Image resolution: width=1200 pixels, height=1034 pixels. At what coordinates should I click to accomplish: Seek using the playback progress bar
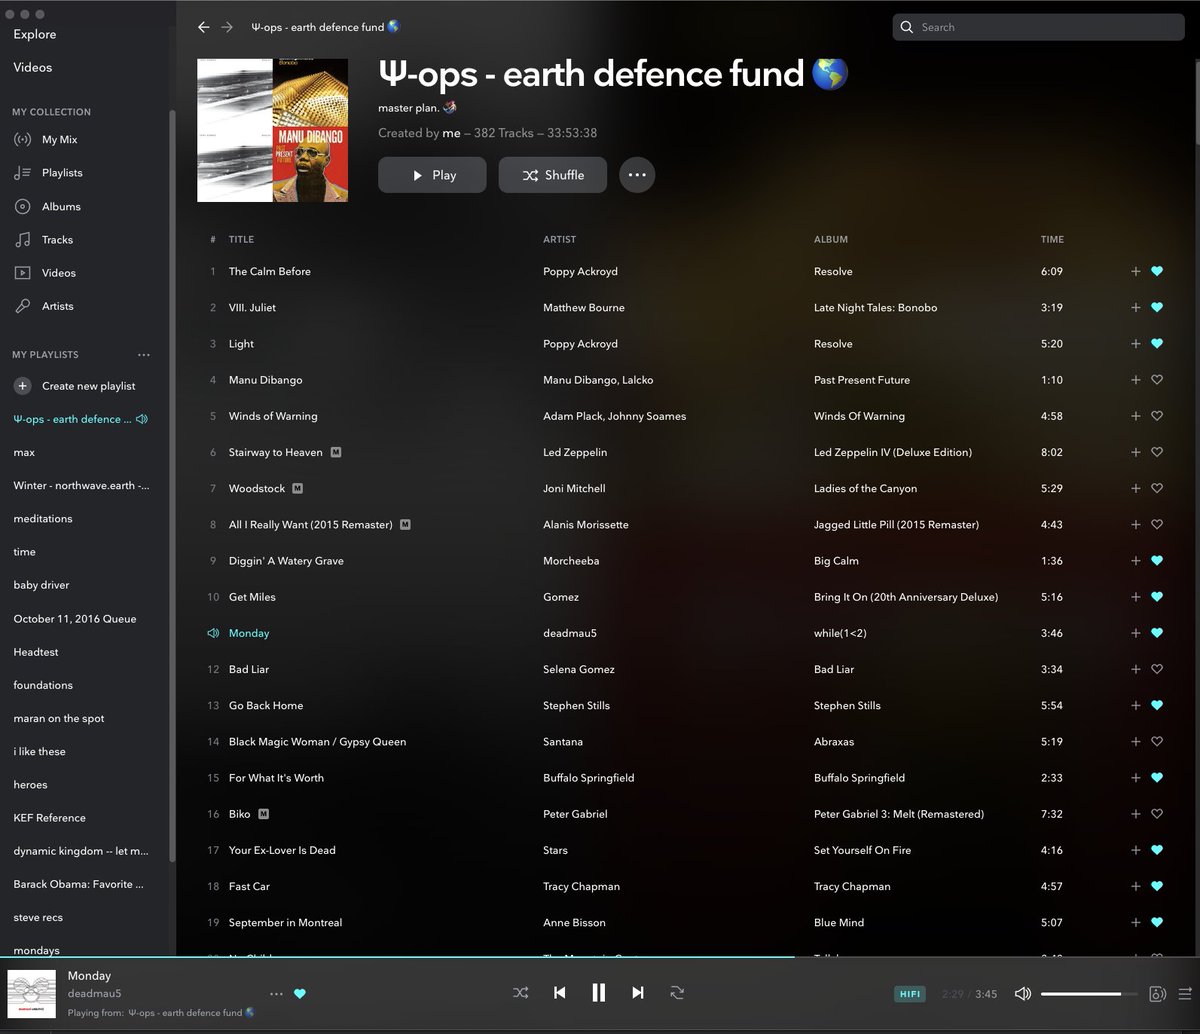pos(600,957)
